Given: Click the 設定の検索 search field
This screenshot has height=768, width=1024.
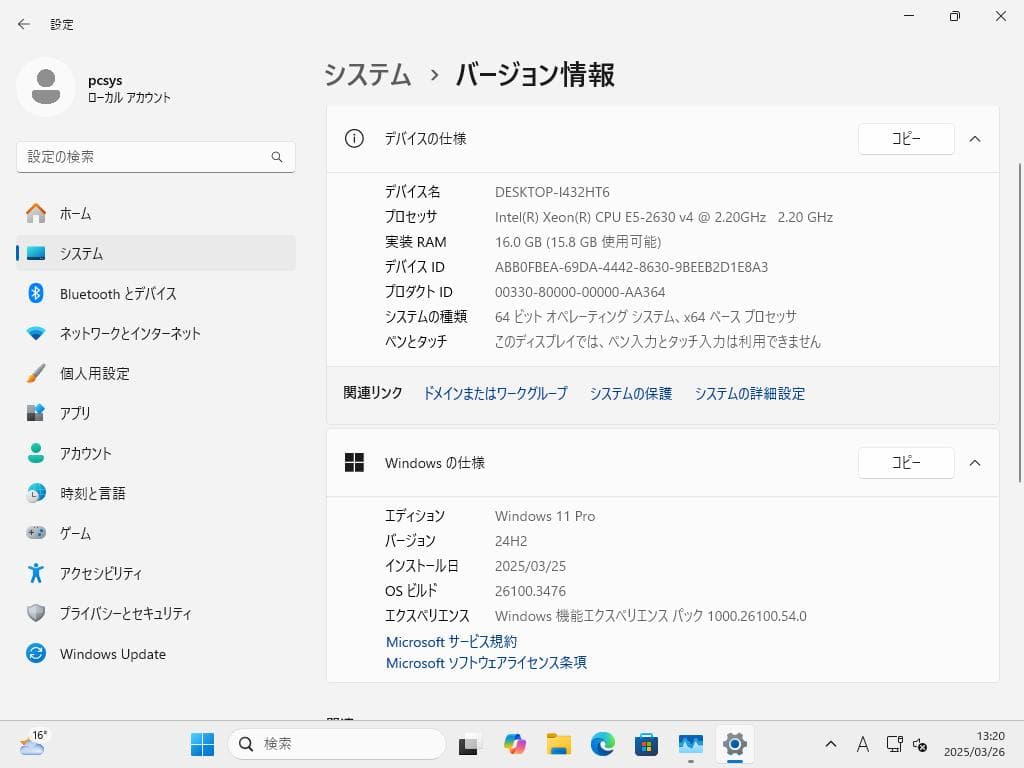Looking at the screenshot, I should pos(155,157).
